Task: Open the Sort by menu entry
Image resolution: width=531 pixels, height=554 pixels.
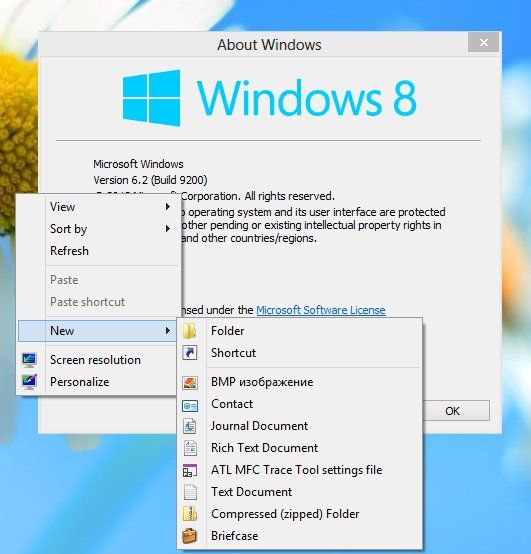Action: [x=99, y=229]
